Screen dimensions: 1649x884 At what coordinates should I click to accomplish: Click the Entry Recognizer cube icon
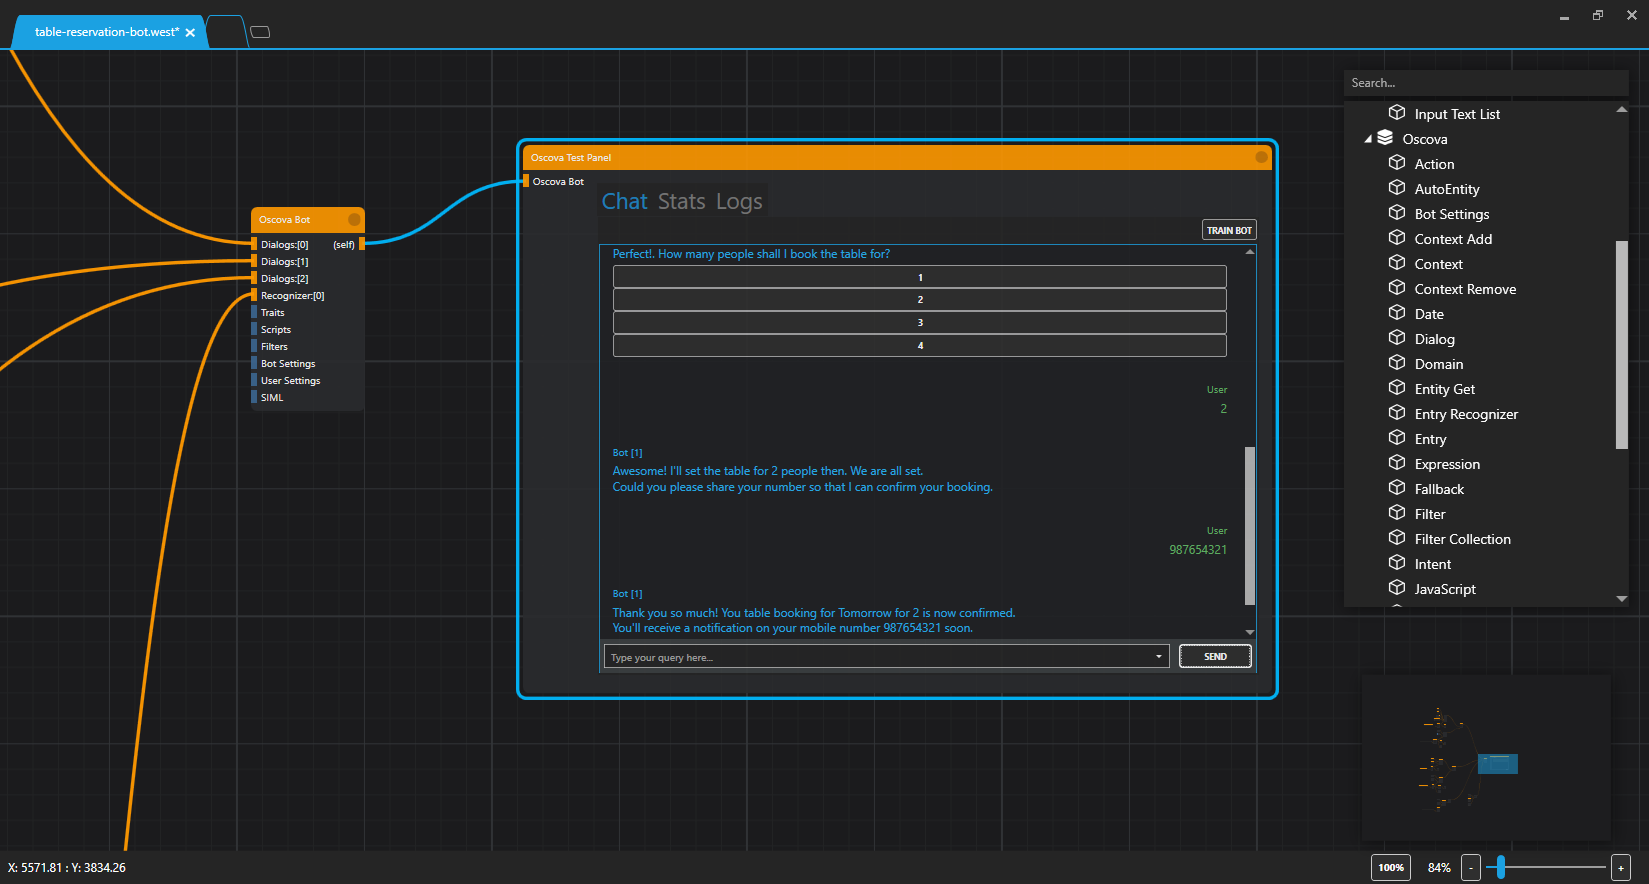(1397, 412)
